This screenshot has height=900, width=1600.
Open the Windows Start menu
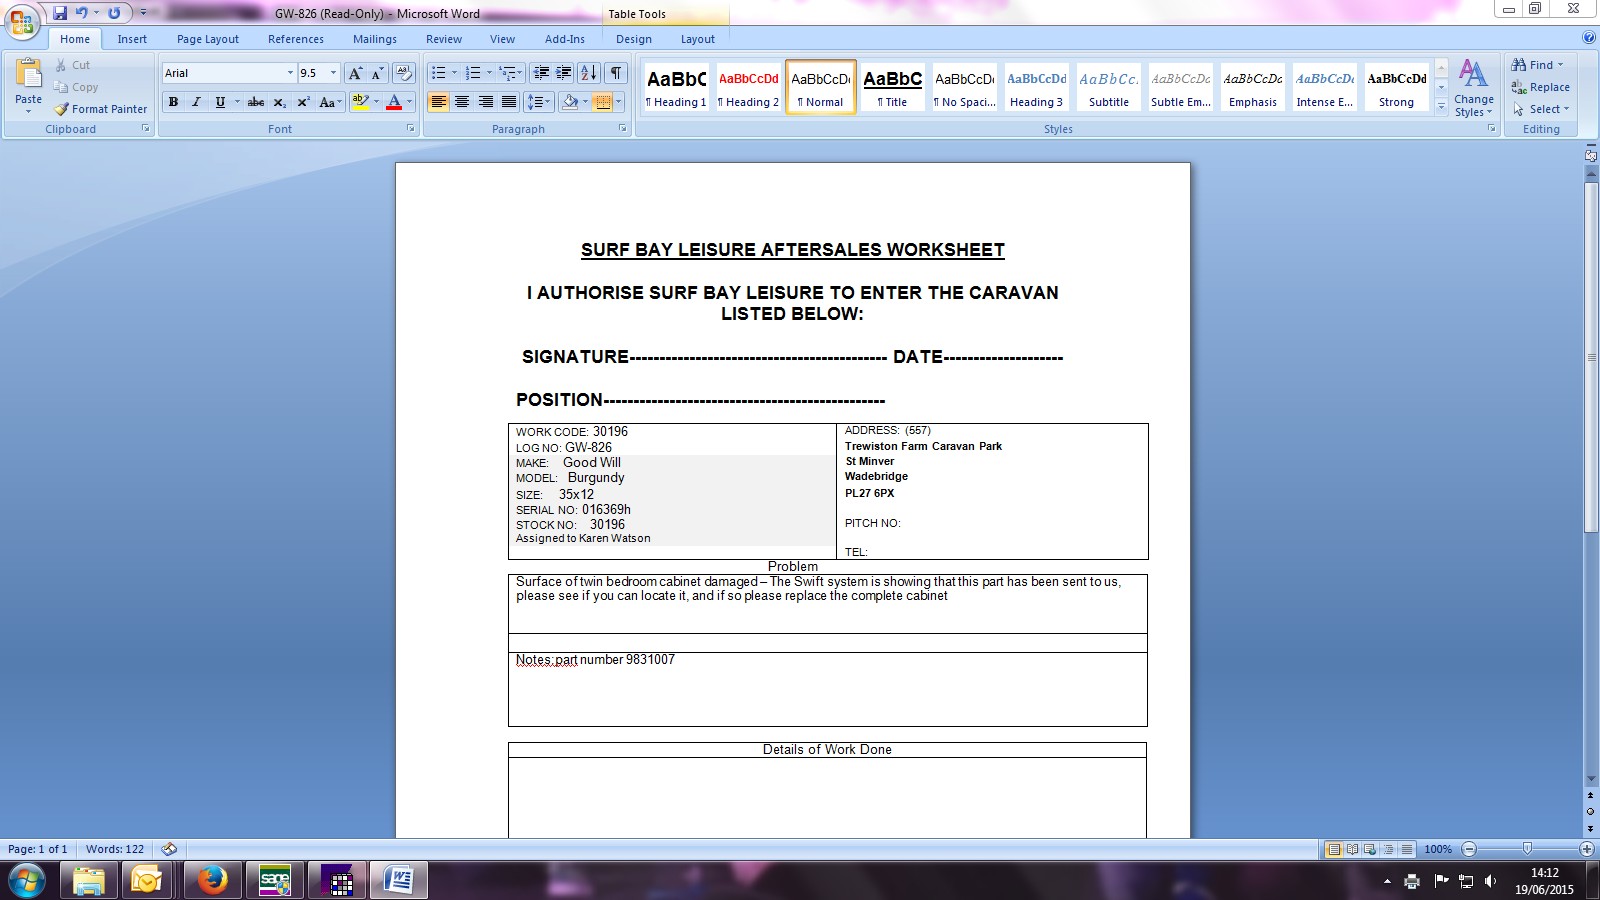tap(26, 881)
